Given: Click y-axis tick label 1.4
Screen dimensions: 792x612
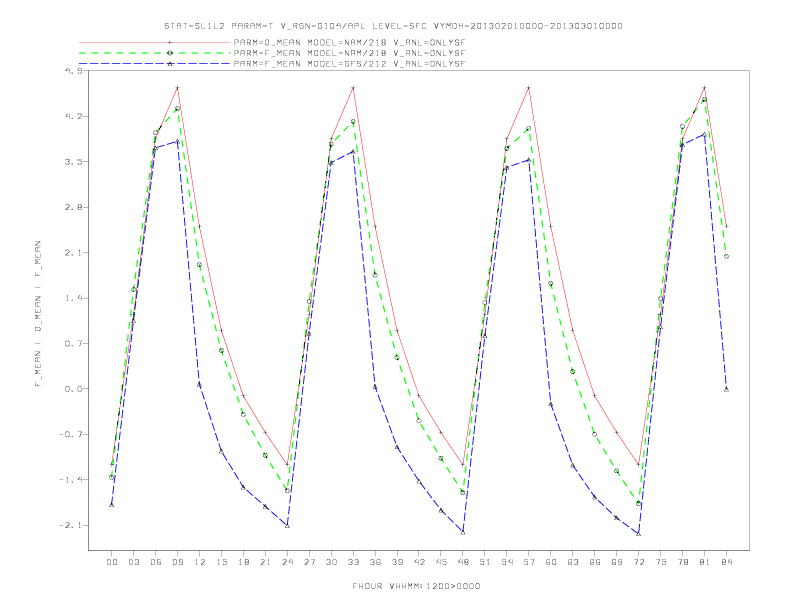Looking at the screenshot, I should 73,298.
